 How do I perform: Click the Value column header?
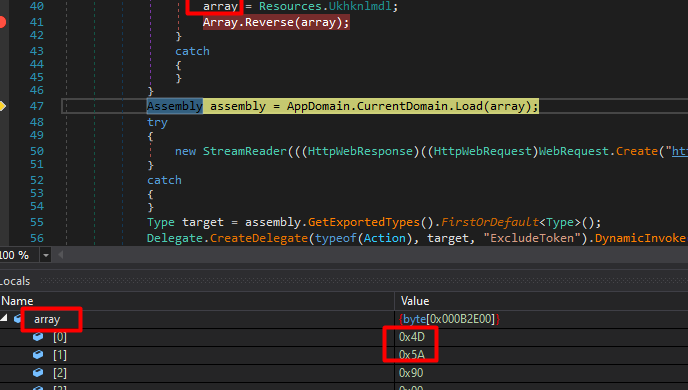(415, 301)
